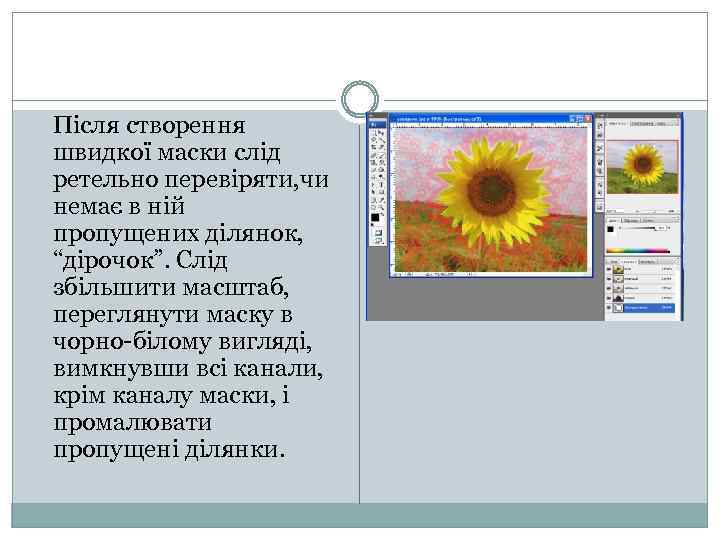Select the Eraser tool

373,170
